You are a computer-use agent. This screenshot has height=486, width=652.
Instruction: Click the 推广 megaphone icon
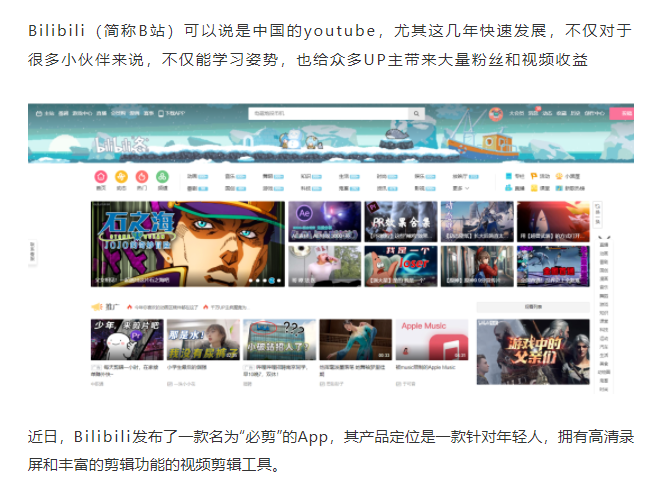point(96,307)
